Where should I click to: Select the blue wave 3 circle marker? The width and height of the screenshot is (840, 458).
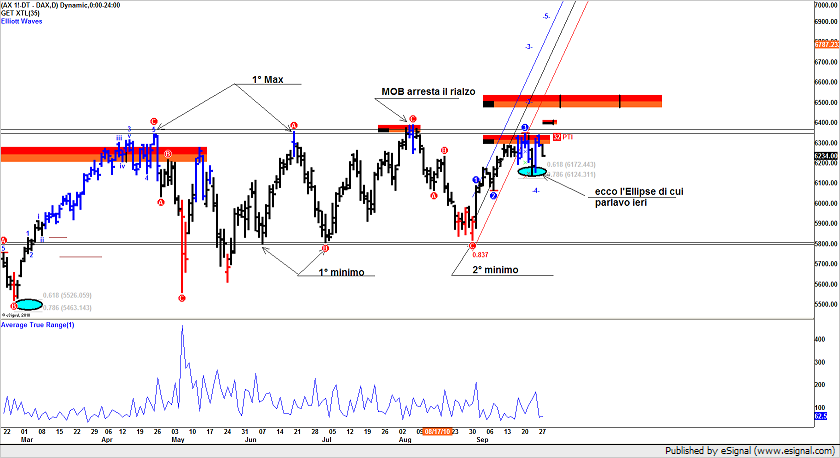pyautogui.click(x=524, y=128)
